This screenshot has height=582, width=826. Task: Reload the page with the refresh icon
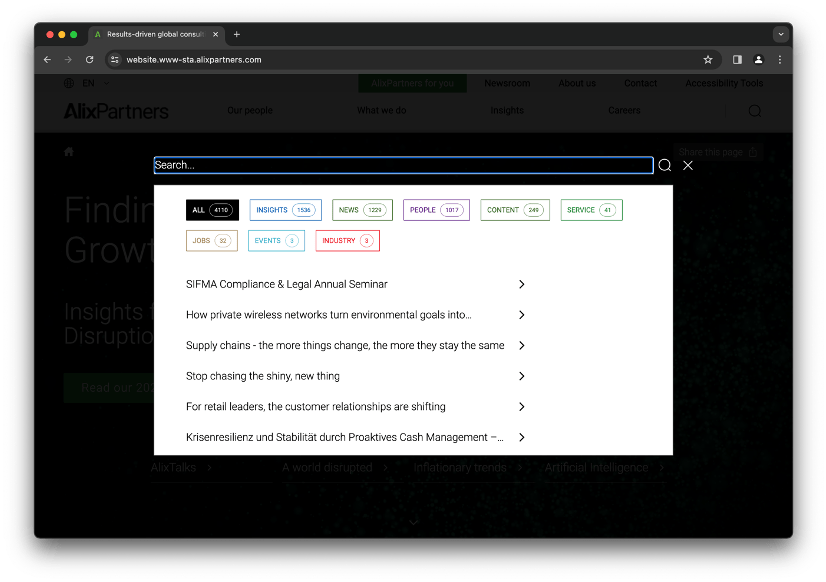(x=90, y=60)
